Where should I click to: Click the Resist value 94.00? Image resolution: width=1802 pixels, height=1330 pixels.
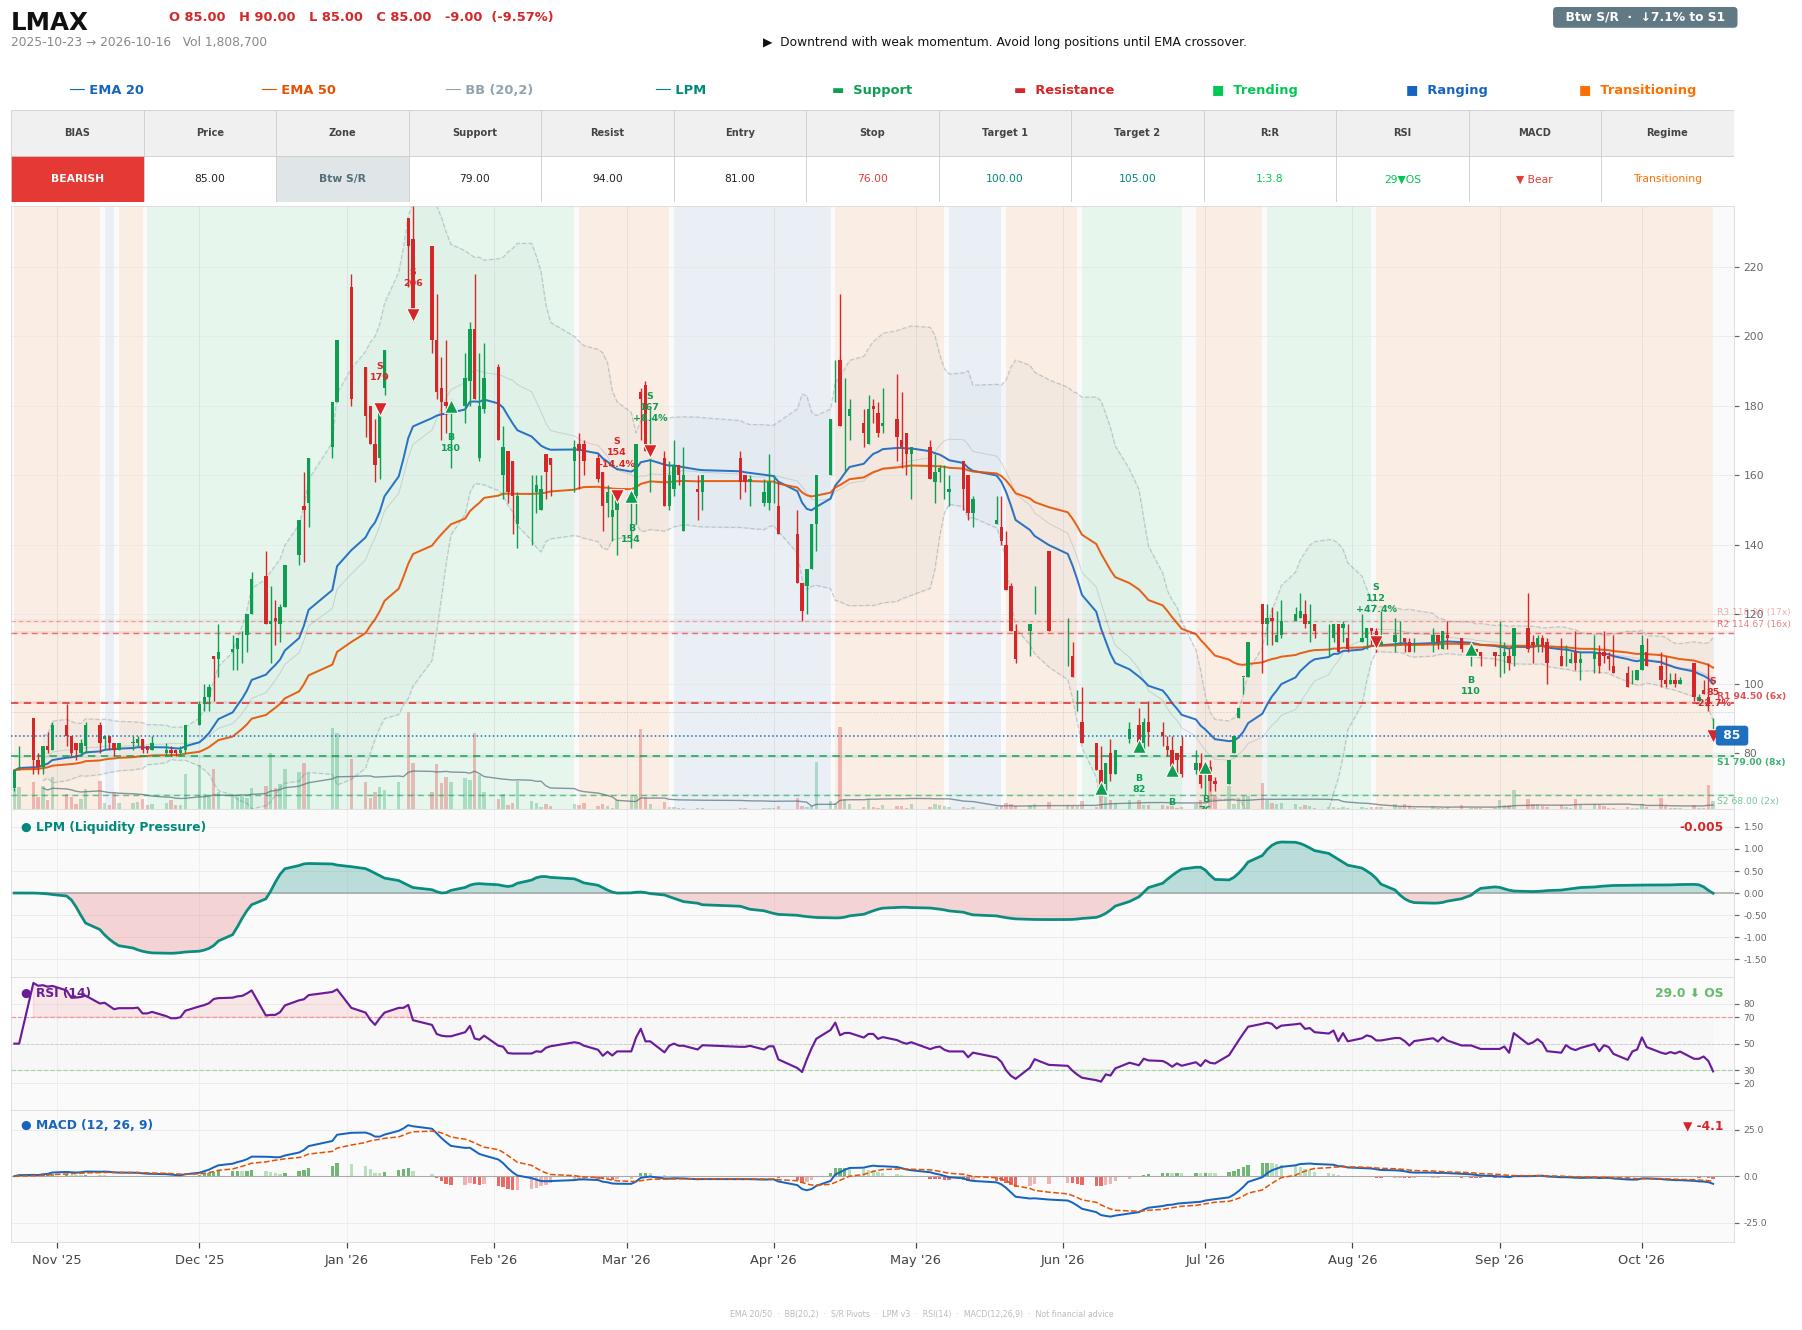tap(607, 179)
